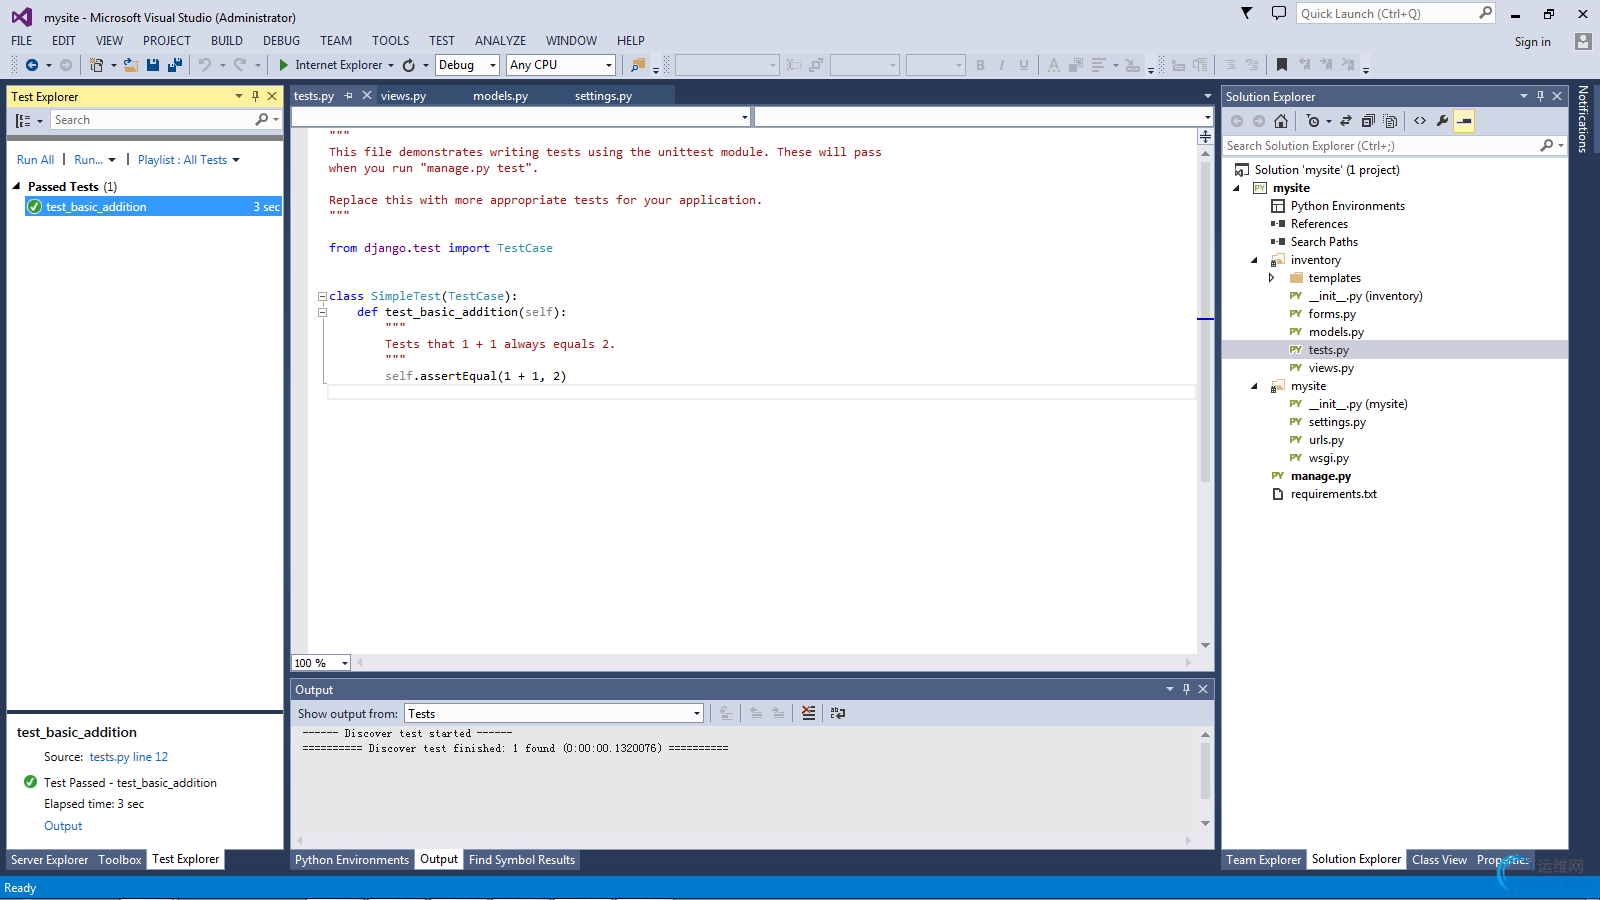The width and height of the screenshot is (1600, 900).
Task: Click the Navigate Backward arrow in toolbar
Action: click(32, 65)
